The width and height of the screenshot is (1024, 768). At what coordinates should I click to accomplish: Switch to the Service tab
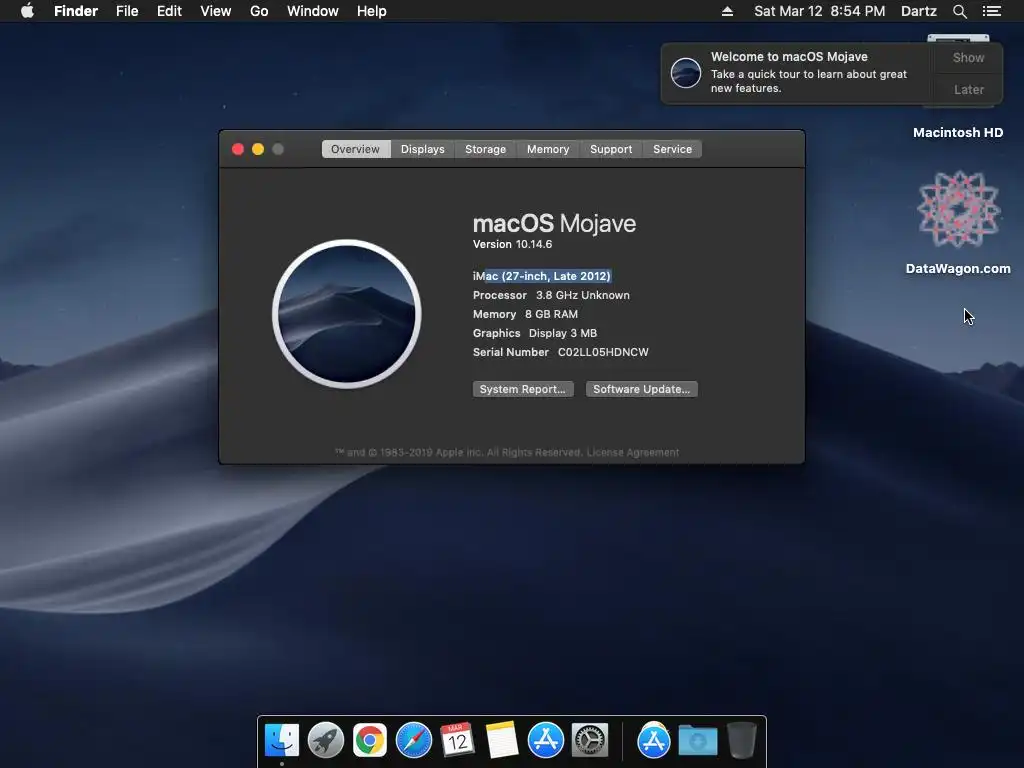pyautogui.click(x=672, y=149)
